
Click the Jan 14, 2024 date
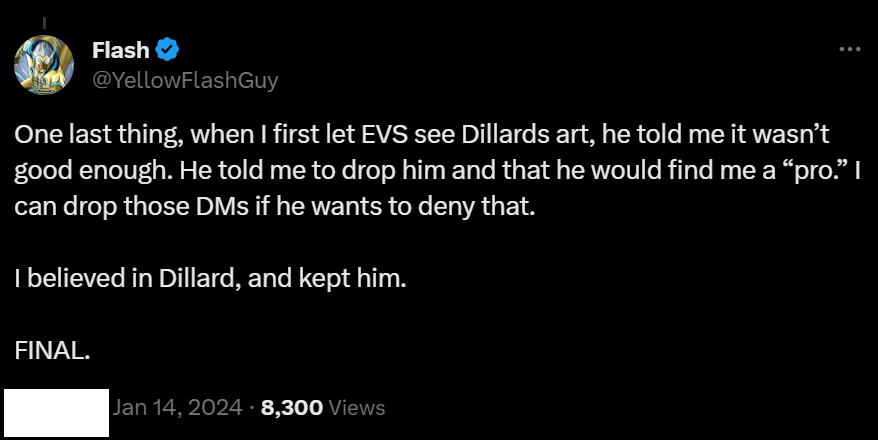point(178,408)
